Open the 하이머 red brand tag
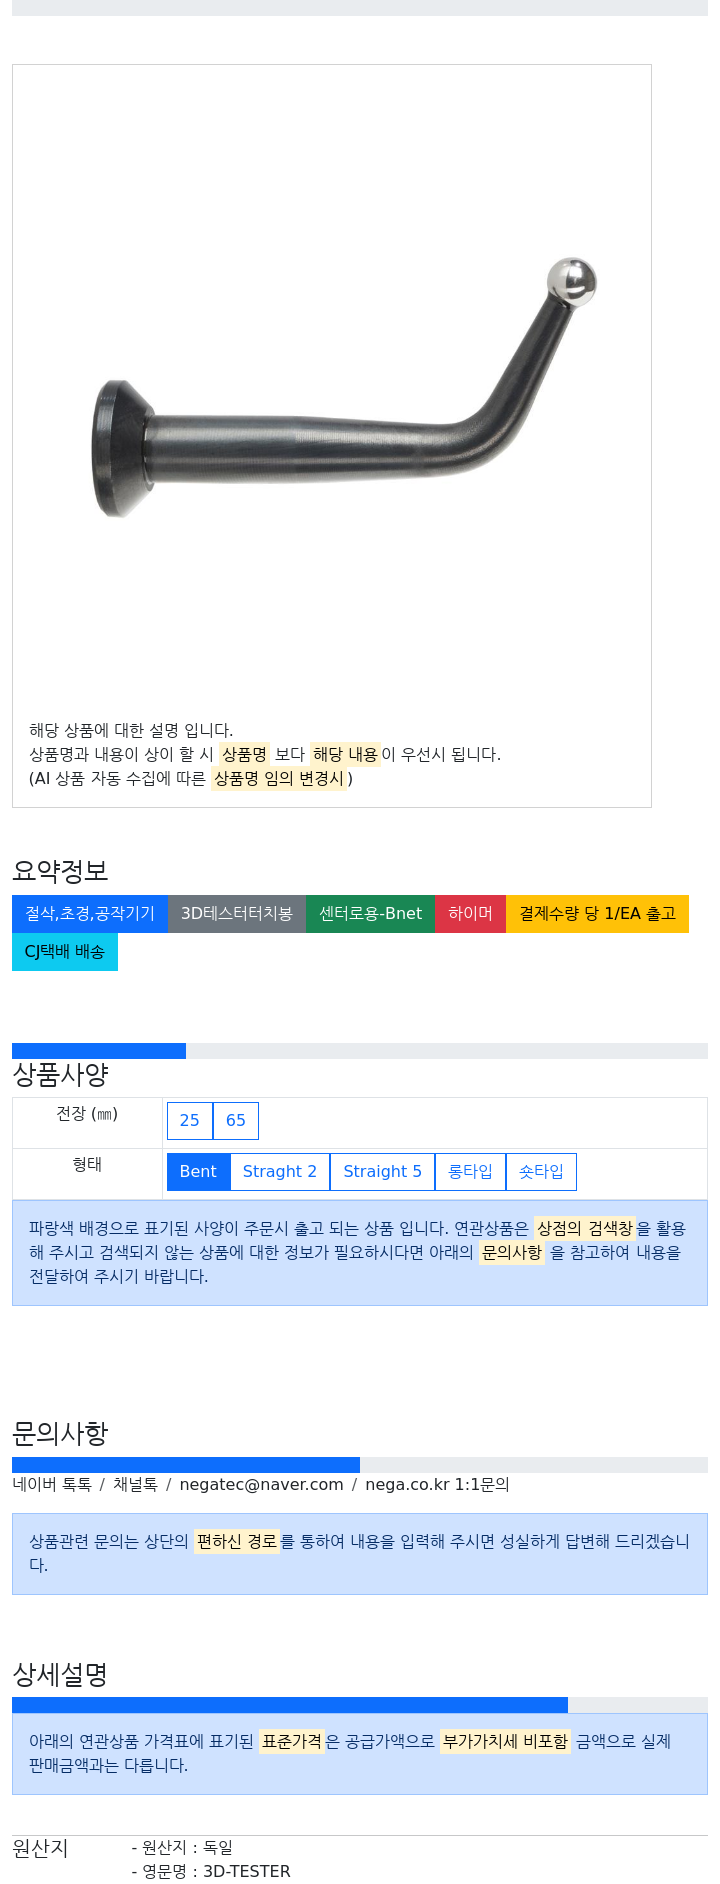Image resolution: width=720 pixels, height=1884 pixels. coord(470,914)
